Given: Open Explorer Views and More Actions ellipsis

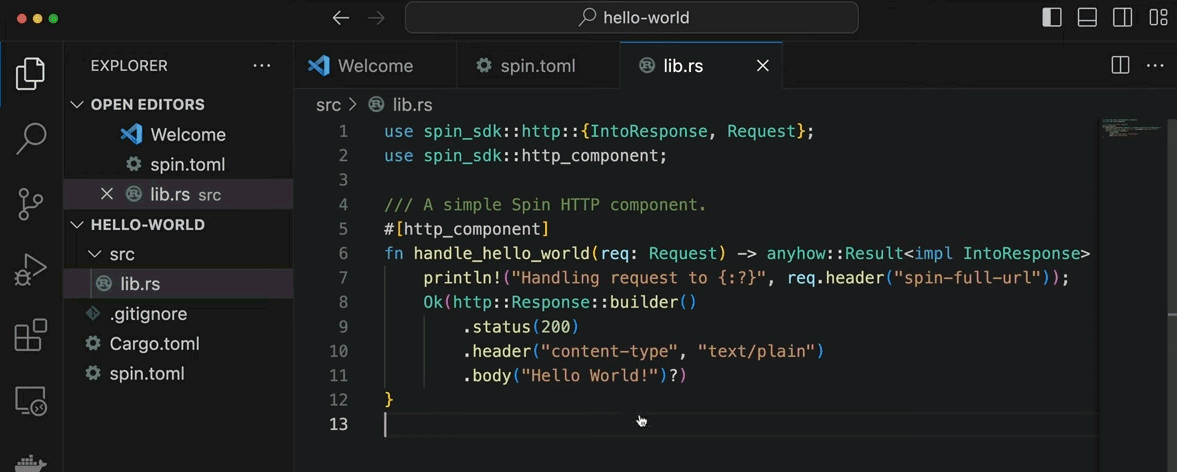Looking at the screenshot, I should (x=262, y=66).
